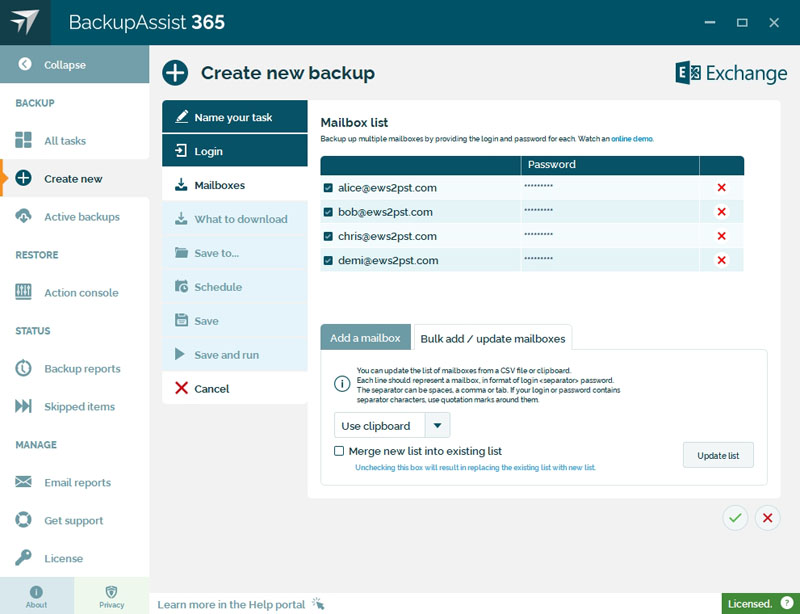Click the Save and run play icon
This screenshot has height=614, width=800.
tap(180, 354)
